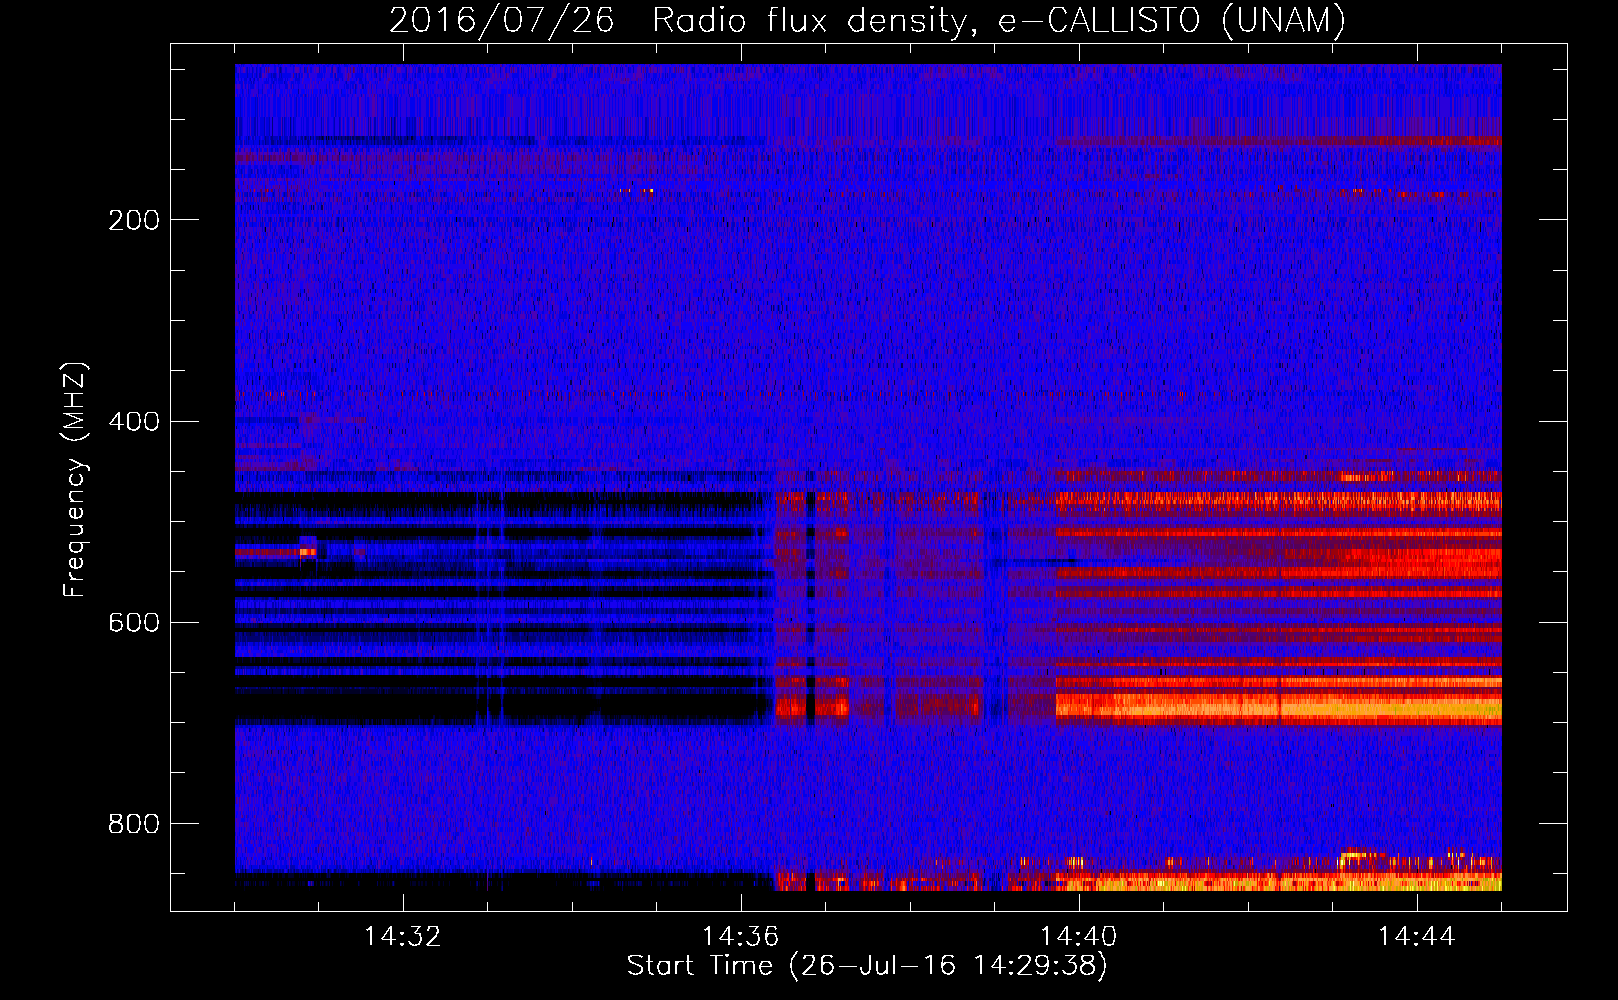Viewport: 1618px width, 1000px height.
Task: Click the '14:44' time tick label
Action: pos(1417,937)
